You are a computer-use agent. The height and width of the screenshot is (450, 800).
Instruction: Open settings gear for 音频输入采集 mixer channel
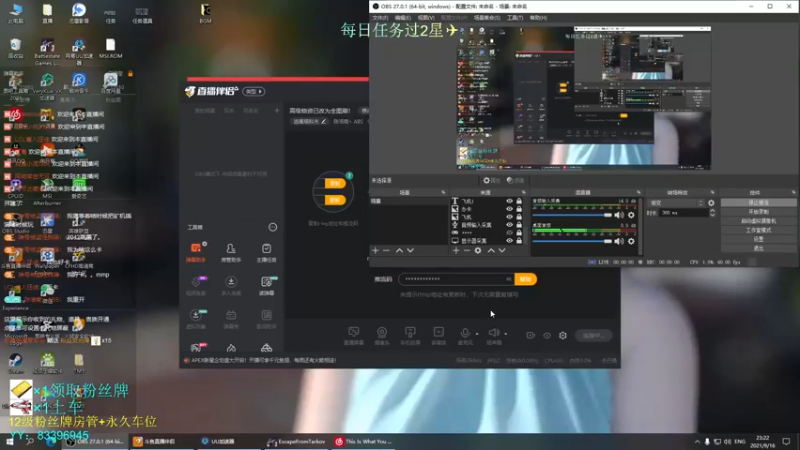click(631, 215)
